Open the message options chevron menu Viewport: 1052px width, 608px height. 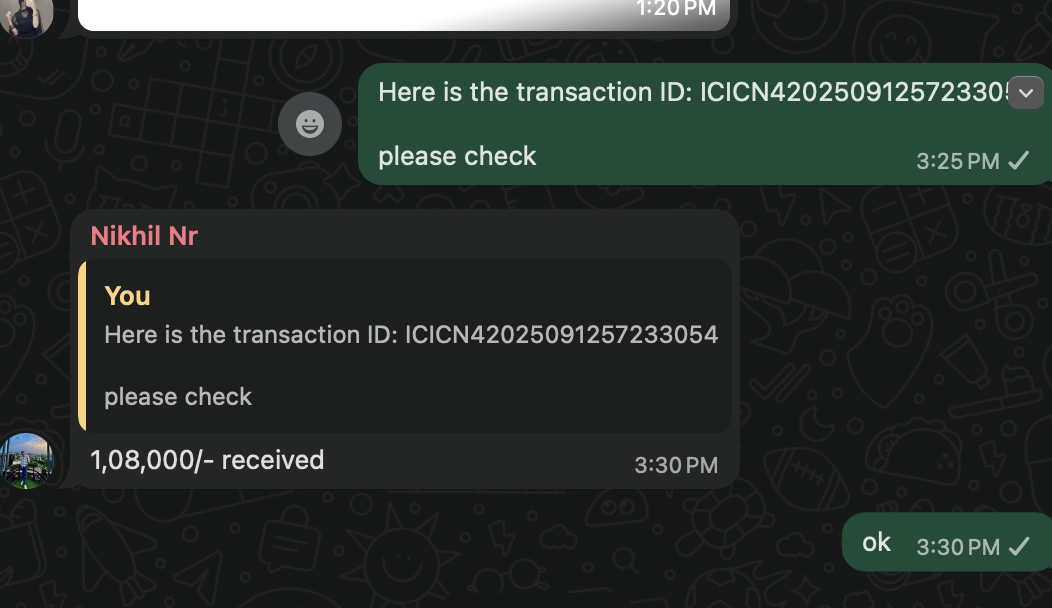coord(1026,94)
